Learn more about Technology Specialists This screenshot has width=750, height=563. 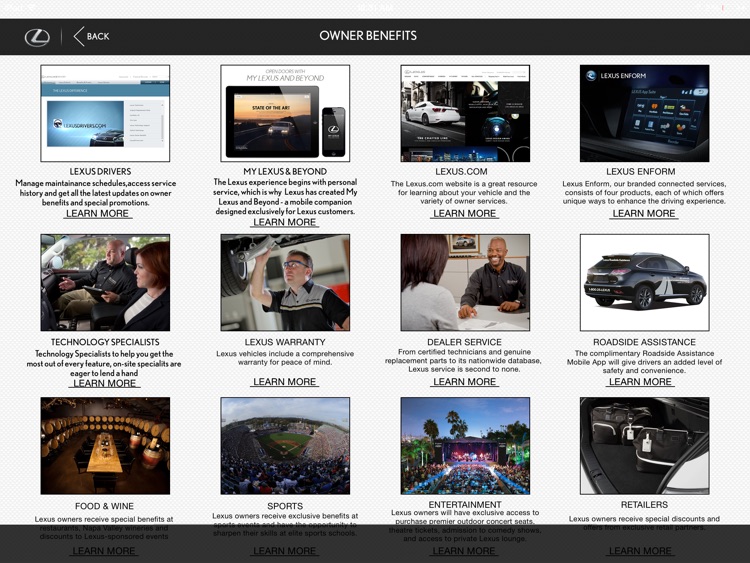point(105,383)
